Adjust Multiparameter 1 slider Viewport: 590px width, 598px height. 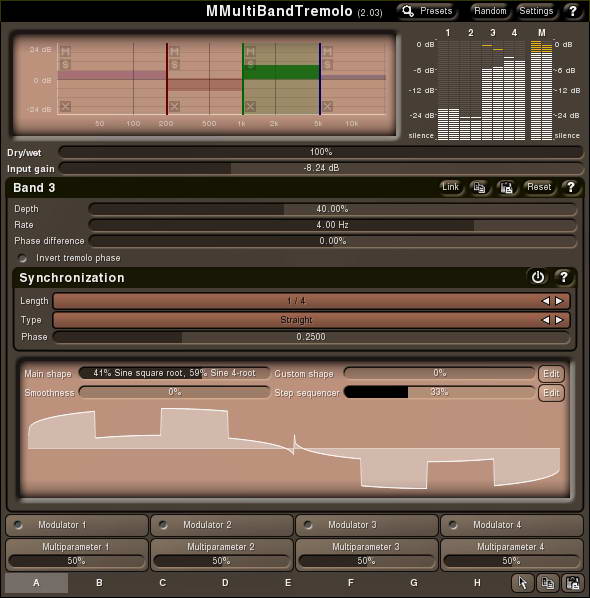click(76, 561)
